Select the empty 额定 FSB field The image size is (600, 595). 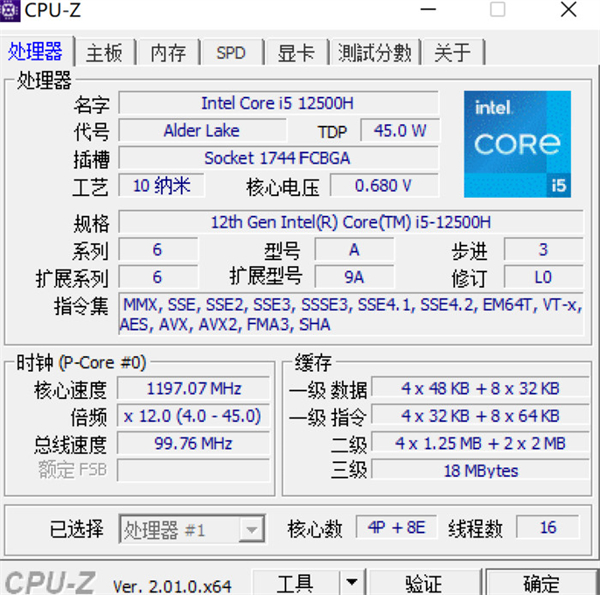pyautogui.click(x=193, y=470)
